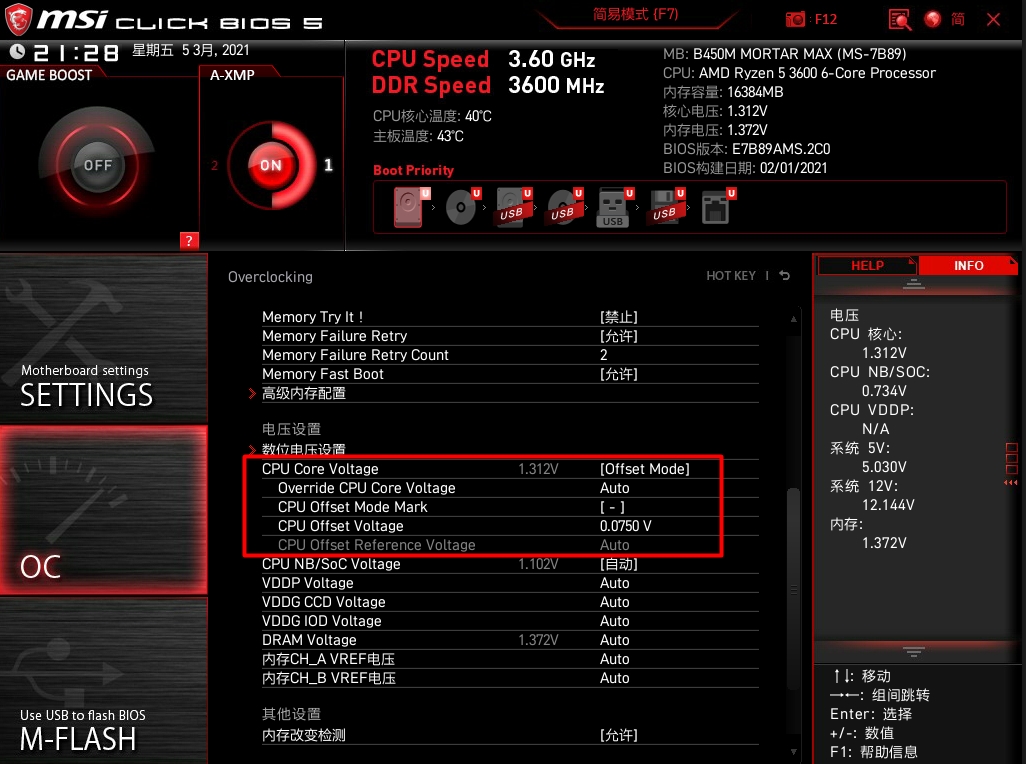
Task: Click the 电压设置 section heading
Action: [x=291, y=429]
